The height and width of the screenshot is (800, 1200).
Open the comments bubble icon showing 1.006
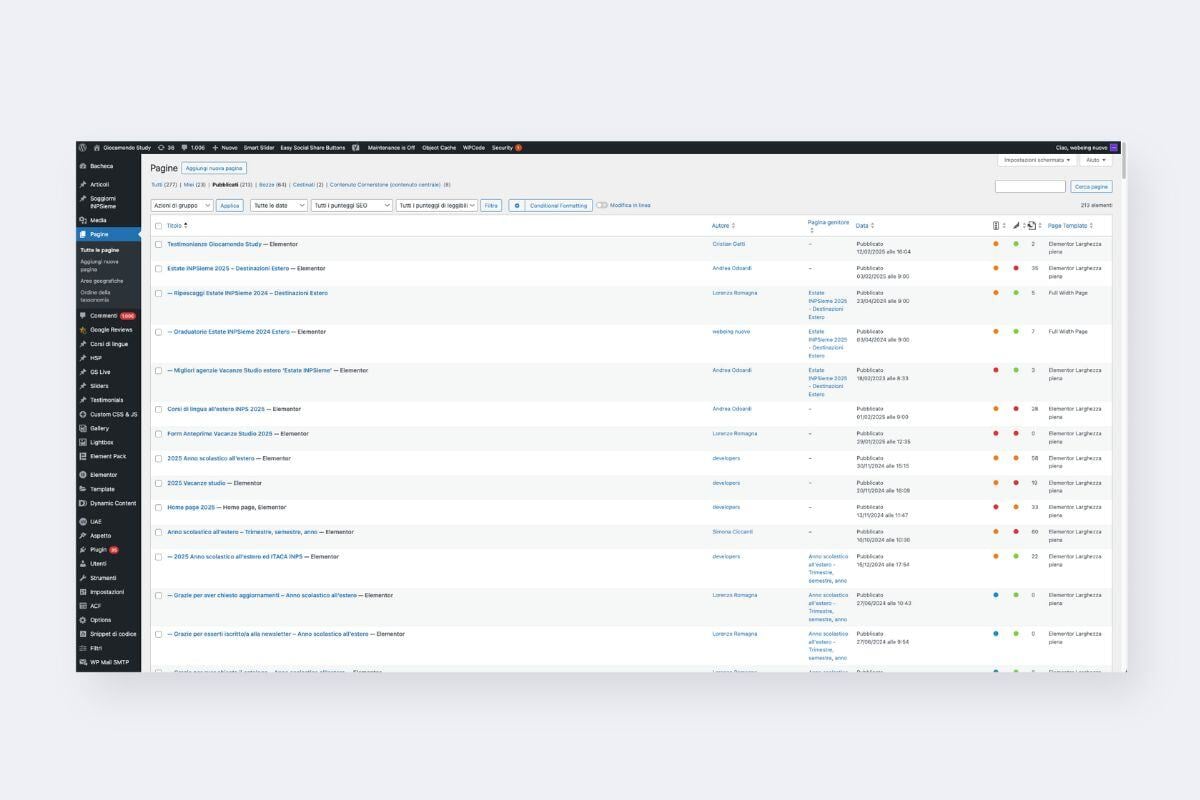[185, 147]
